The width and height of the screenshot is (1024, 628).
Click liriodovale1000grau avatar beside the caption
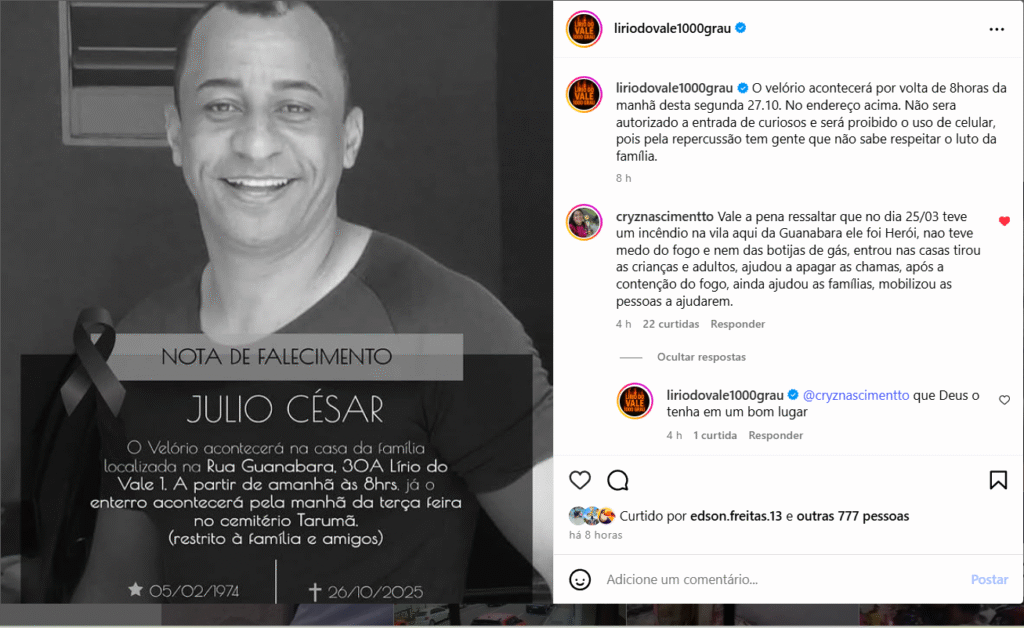(x=584, y=95)
